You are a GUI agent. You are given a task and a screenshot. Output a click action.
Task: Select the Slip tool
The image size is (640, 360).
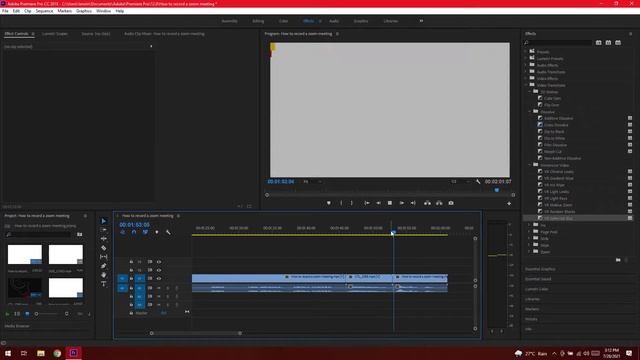coord(104,257)
